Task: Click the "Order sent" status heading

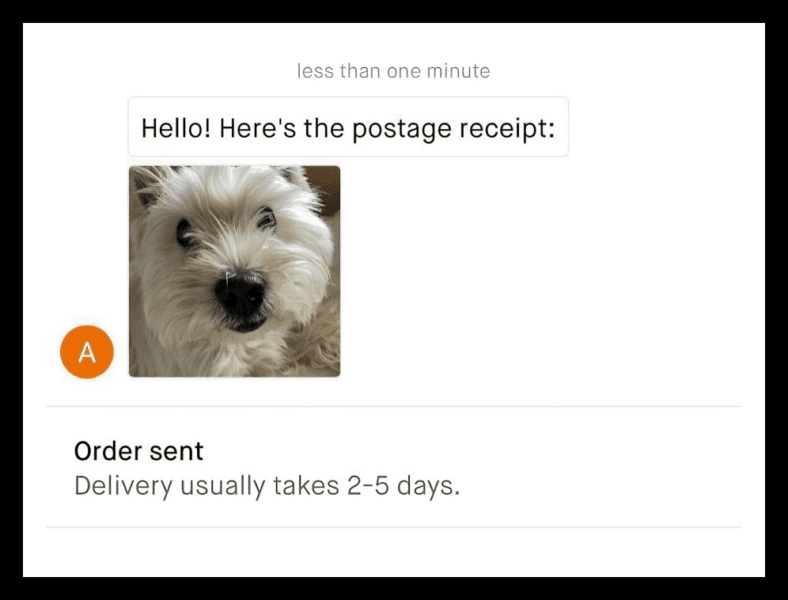Action: [x=139, y=451]
